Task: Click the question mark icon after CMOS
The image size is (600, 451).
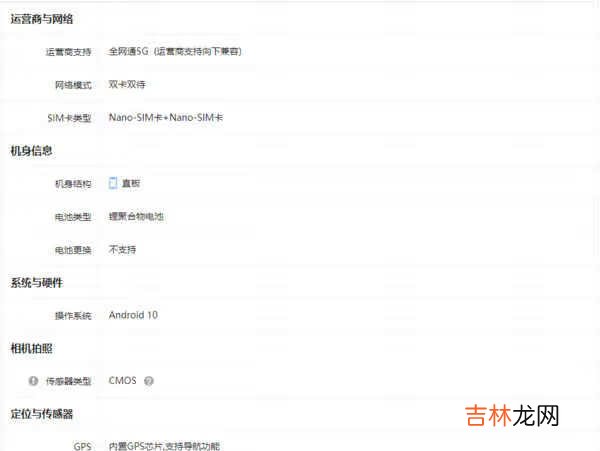Action: 149,381
